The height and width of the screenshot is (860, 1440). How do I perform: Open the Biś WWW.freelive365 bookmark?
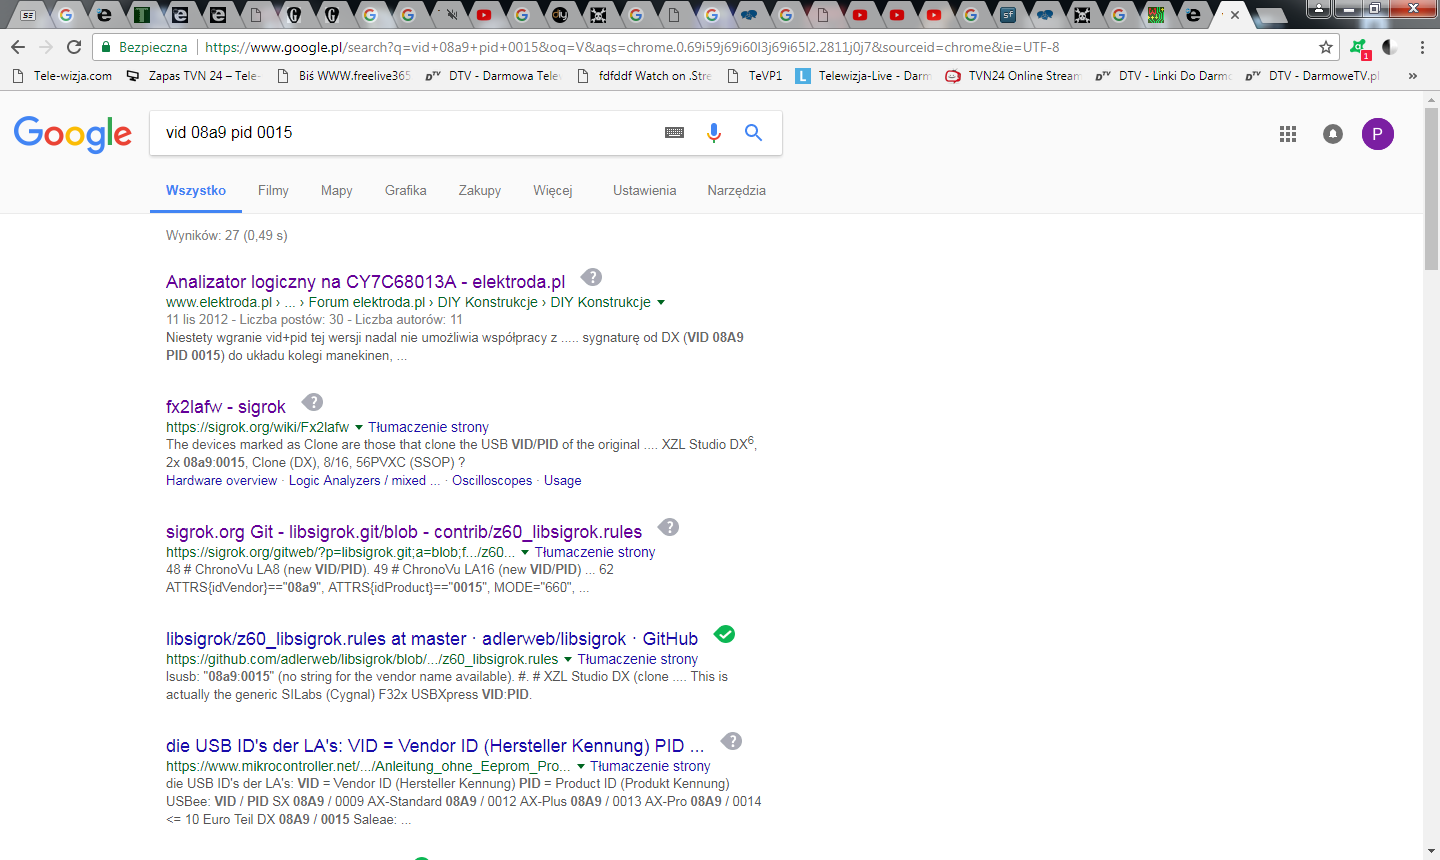tap(344, 75)
